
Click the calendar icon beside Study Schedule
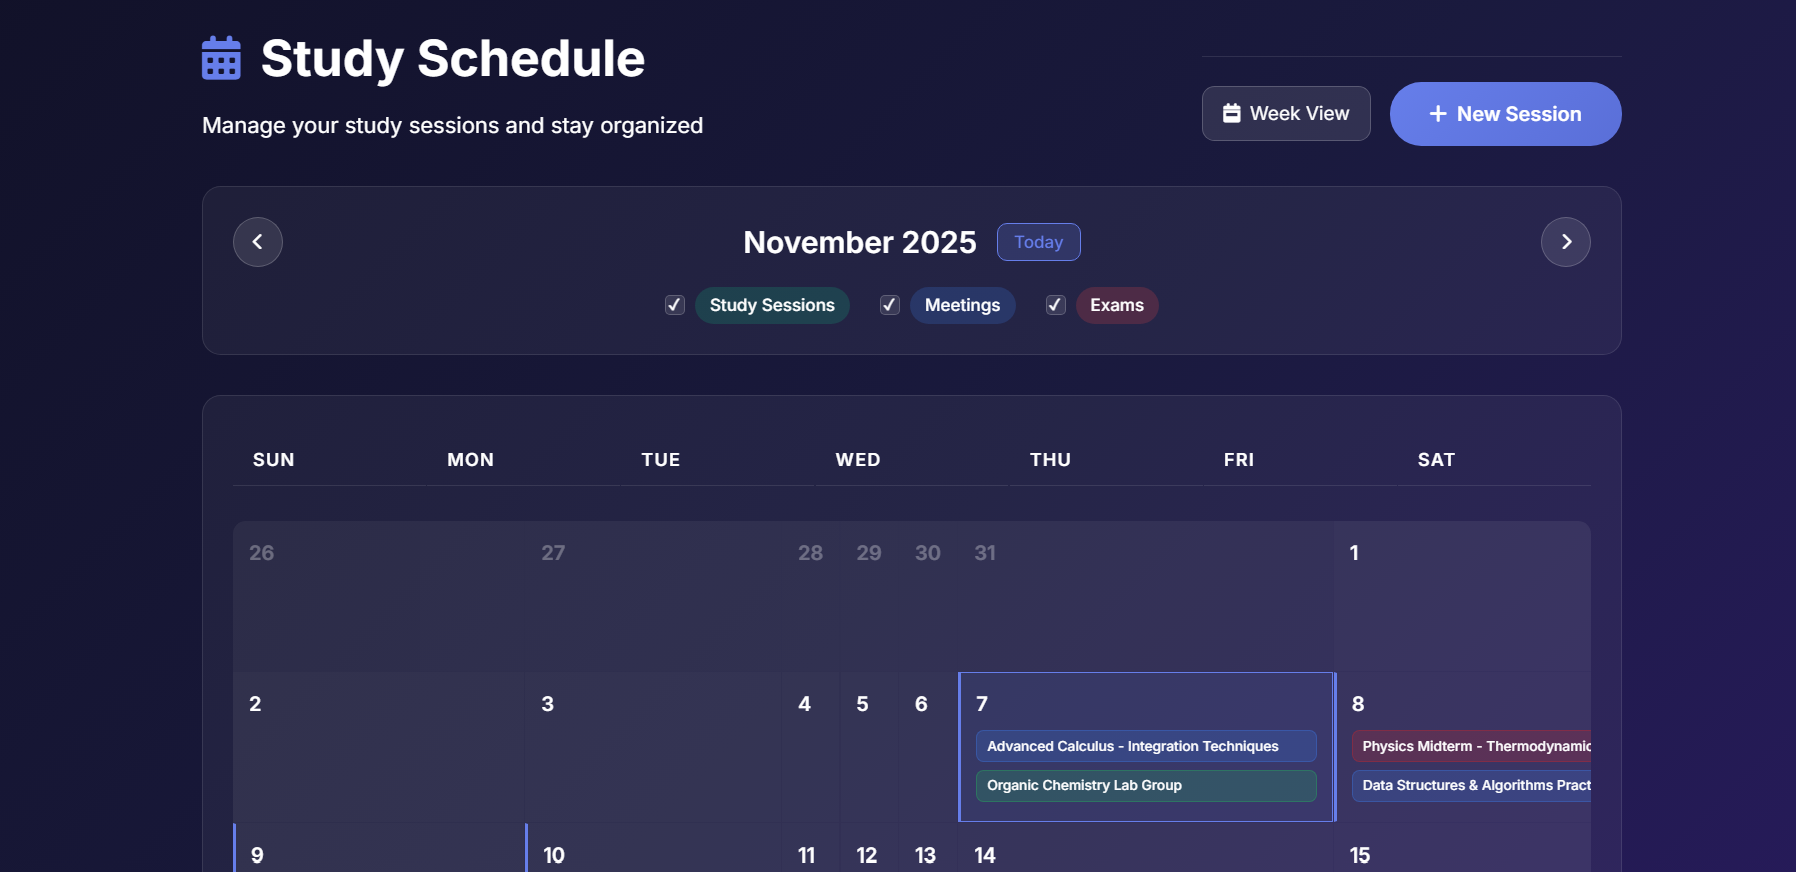click(x=221, y=58)
